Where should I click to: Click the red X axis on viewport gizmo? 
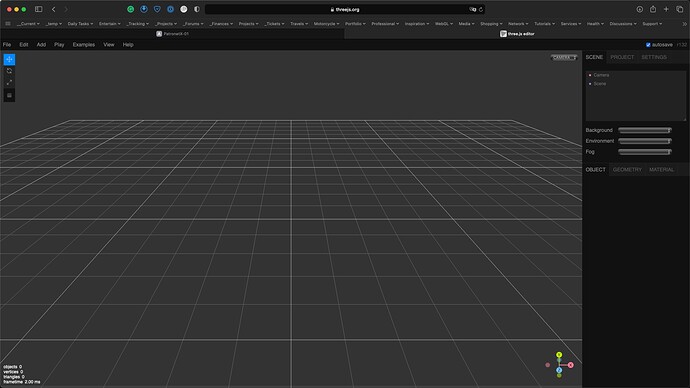tap(570, 365)
